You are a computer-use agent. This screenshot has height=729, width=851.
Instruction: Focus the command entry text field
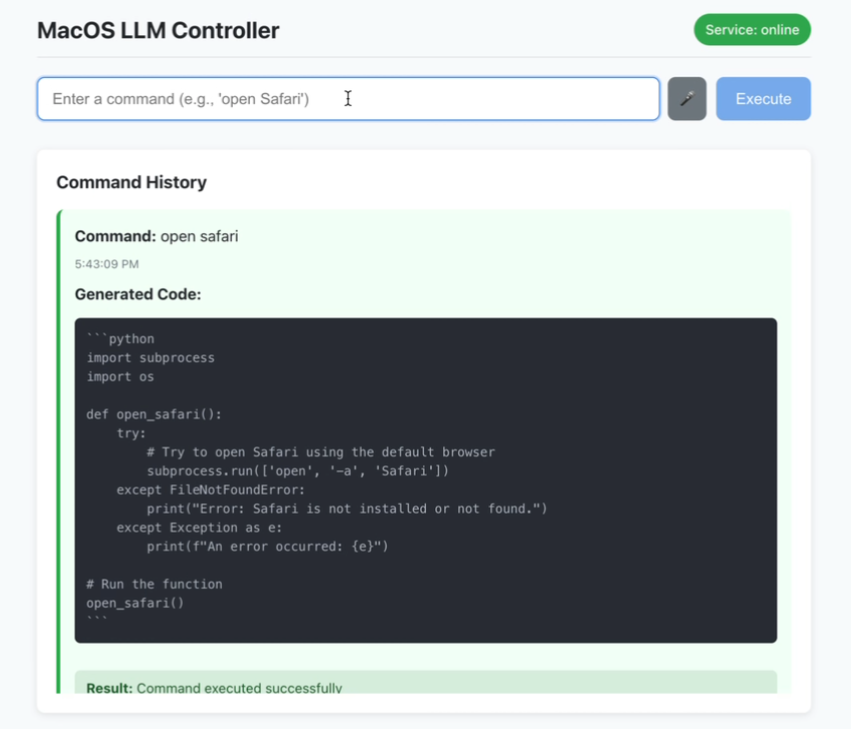click(348, 99)
